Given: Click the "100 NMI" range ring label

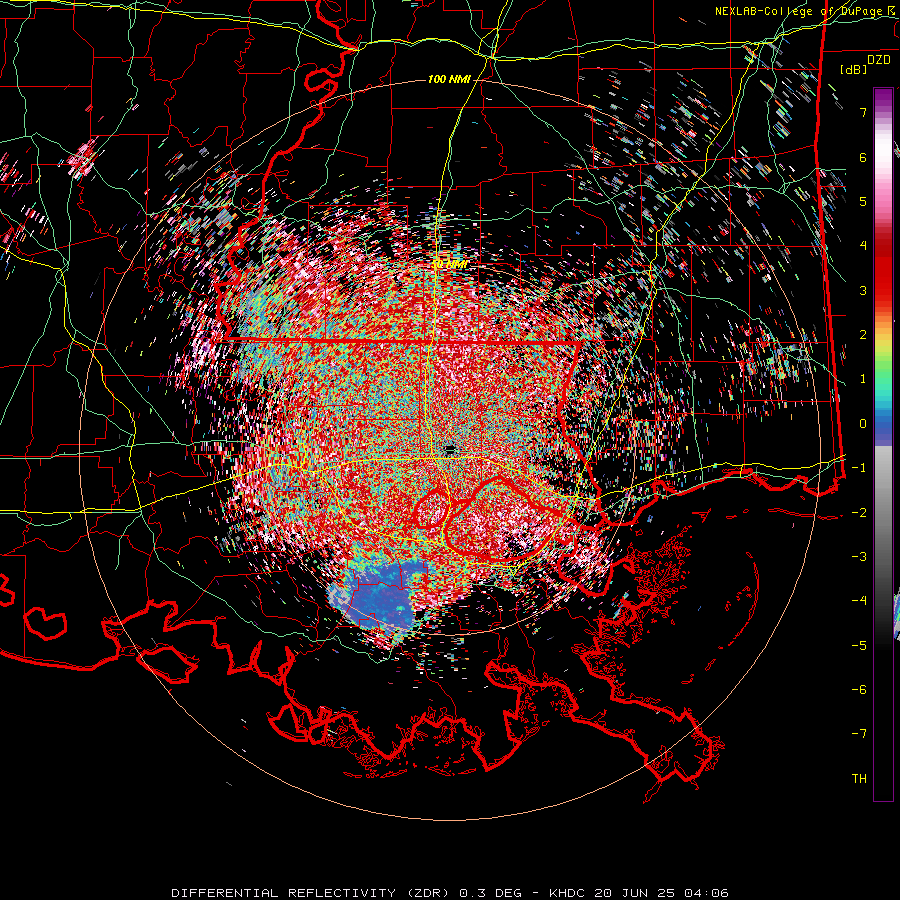Looking at the screenshot, I should [x=449, y=79].
